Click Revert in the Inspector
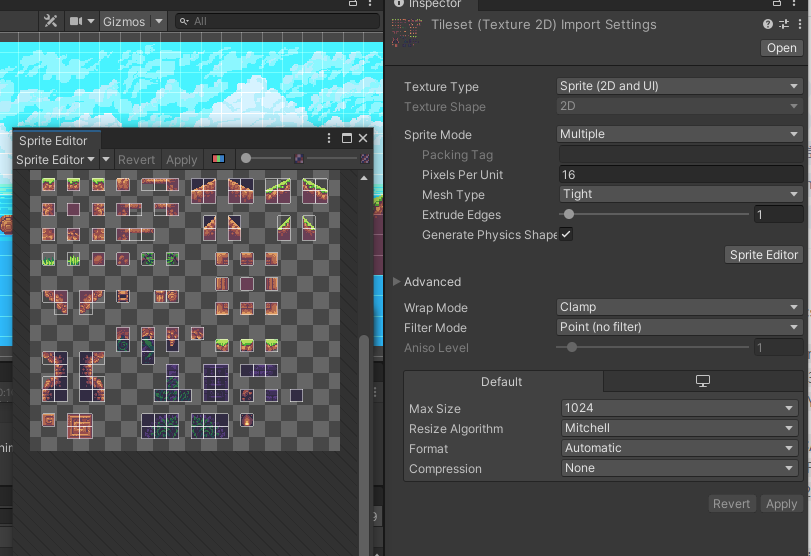 point(731,504)
